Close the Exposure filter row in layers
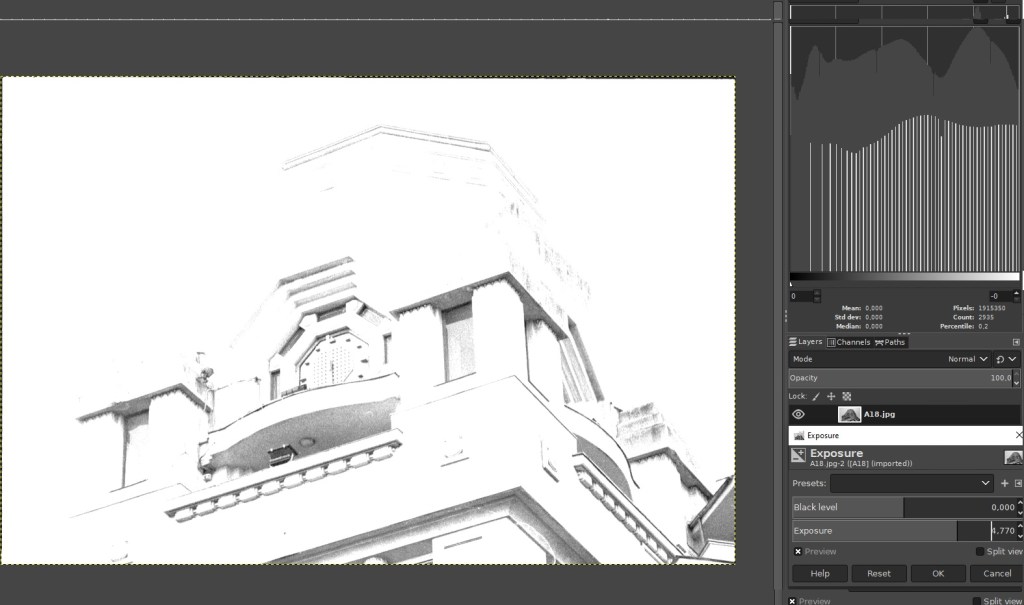Image resolution: width=1024 pixels, height=605 pixels. [x=1018, y=436]
